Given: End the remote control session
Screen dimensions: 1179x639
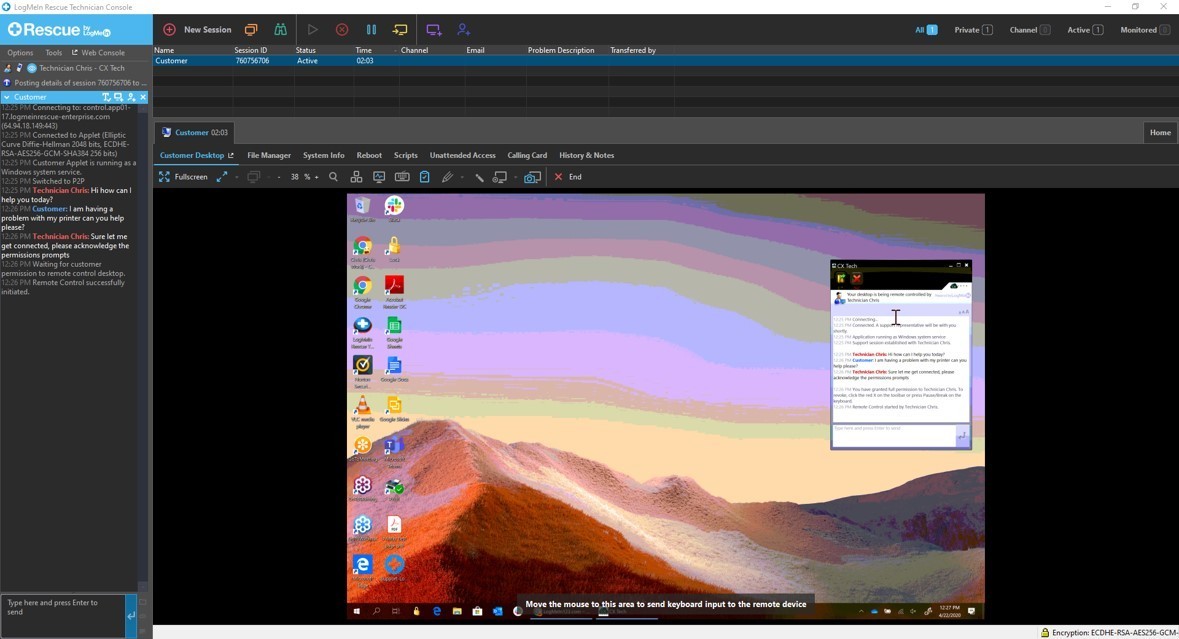Looking at the screenshot, I should click(x=568, y=177).
